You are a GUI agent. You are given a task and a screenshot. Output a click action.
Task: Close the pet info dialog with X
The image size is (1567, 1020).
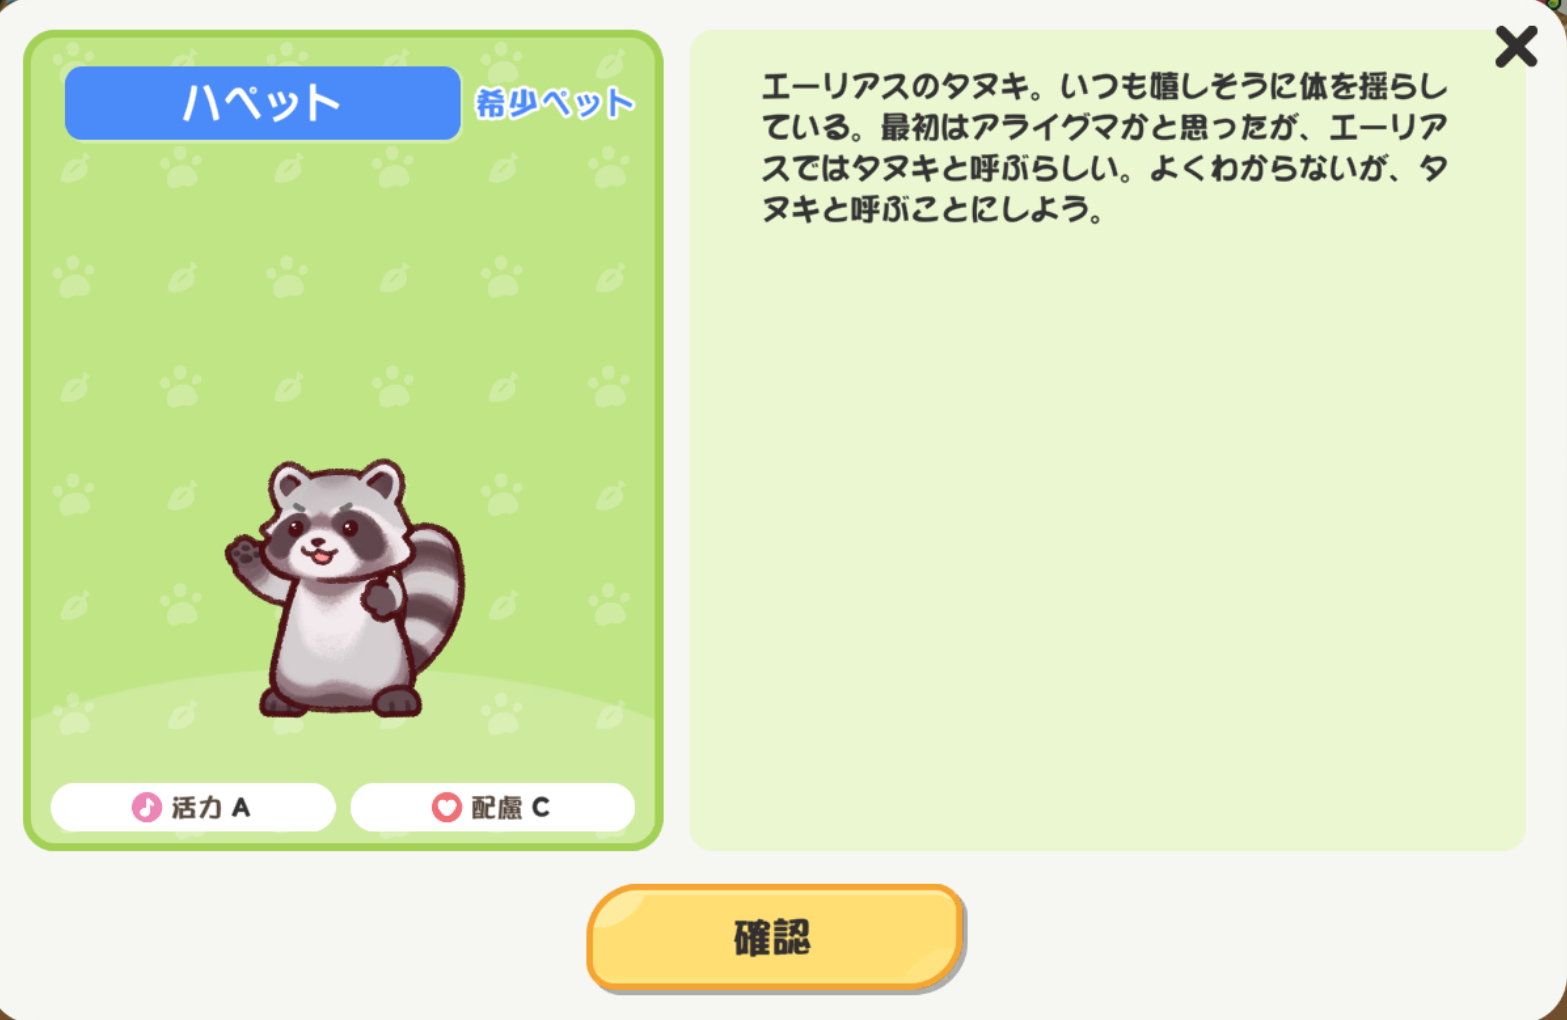click(x=1516, y=46)
